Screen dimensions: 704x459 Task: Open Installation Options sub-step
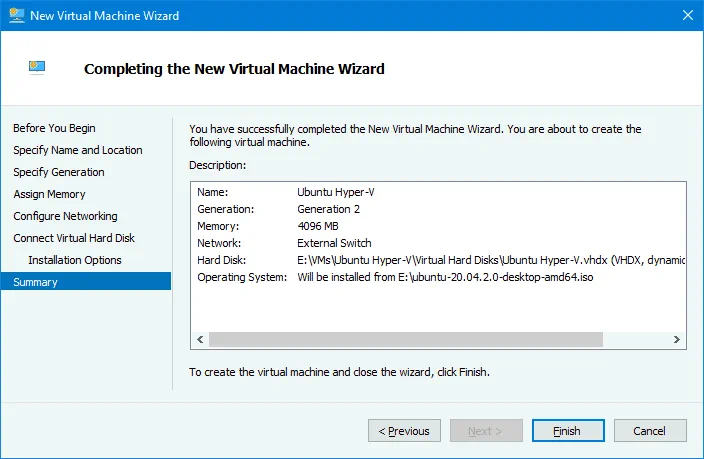pos(75,260)
